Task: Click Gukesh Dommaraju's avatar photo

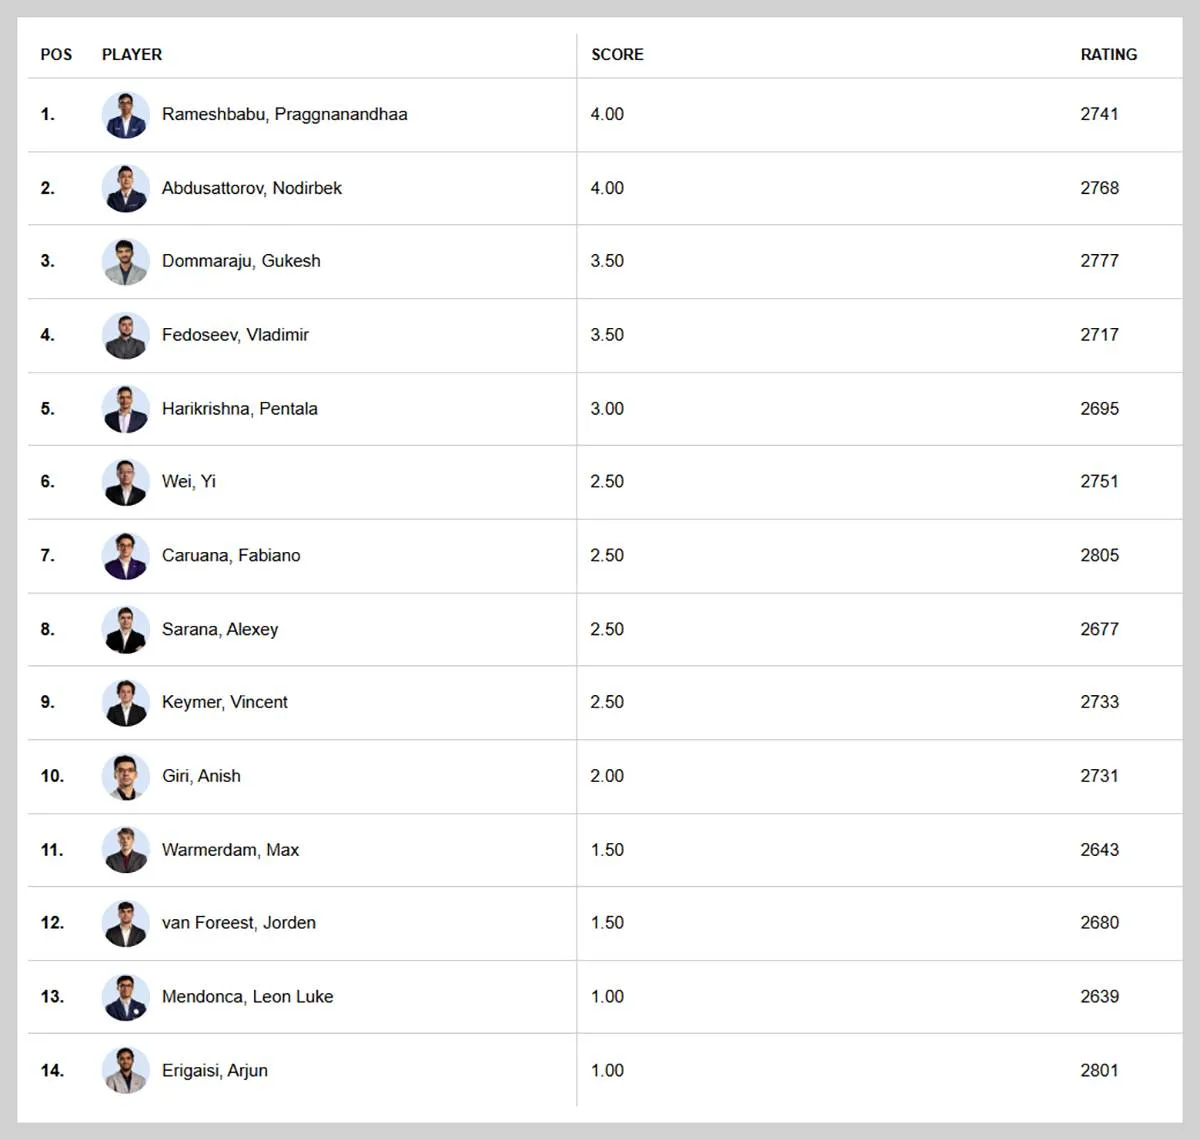Action: 126,261
